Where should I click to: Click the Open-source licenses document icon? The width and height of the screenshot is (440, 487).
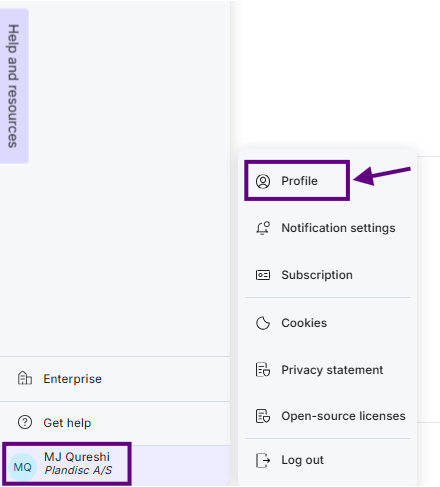pyautogui.click(x=263, y=416)
